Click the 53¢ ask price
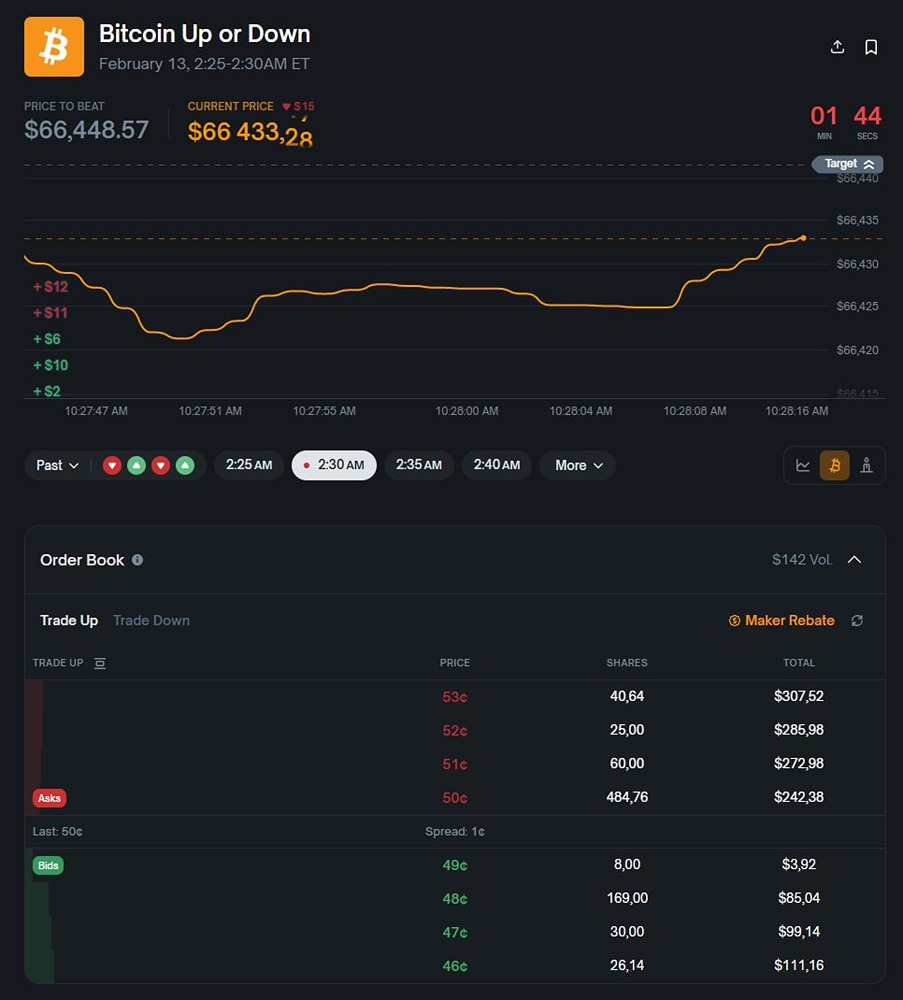Image resolution: width=903 pixels, height=1000 pixels. point(455,697)
